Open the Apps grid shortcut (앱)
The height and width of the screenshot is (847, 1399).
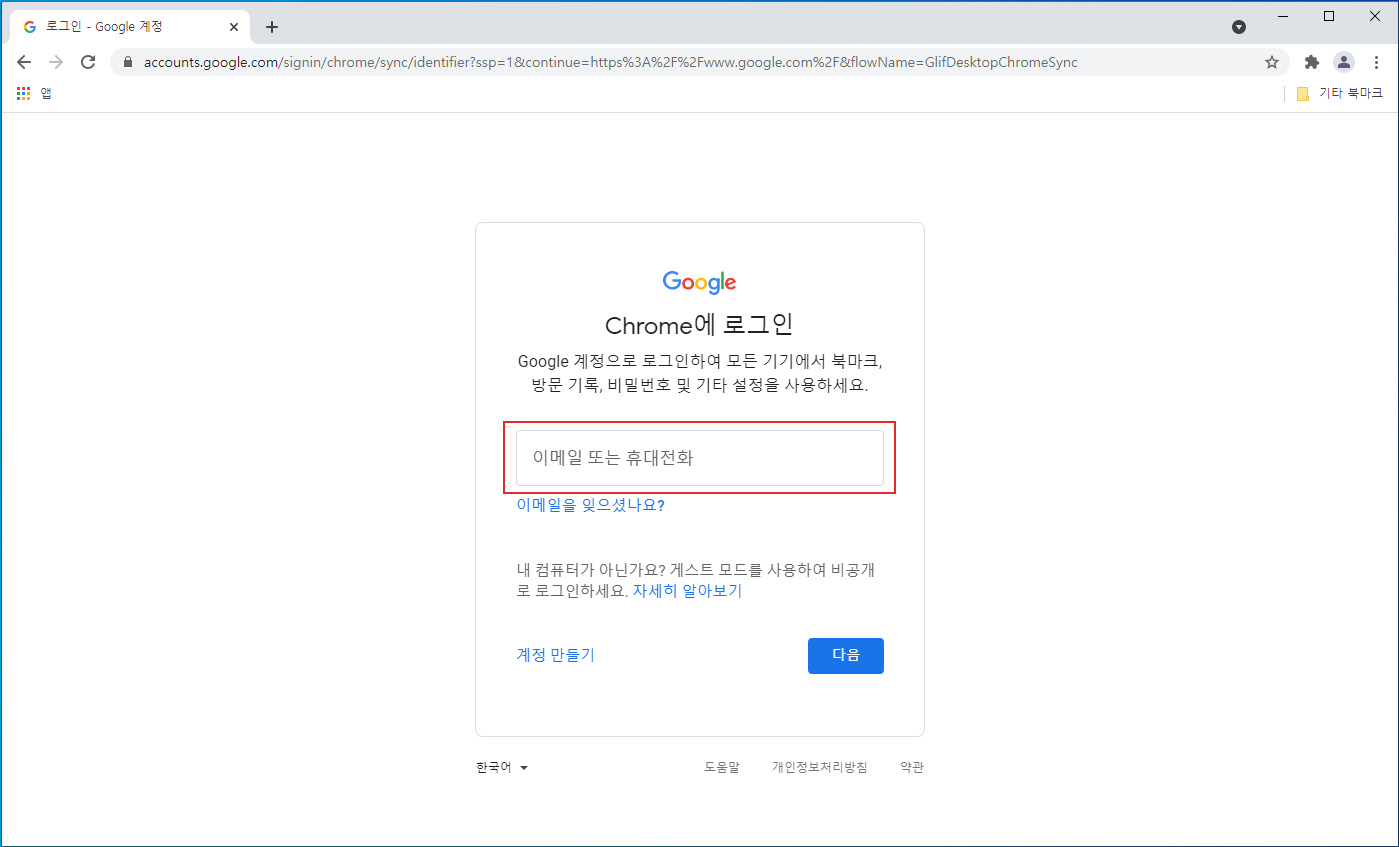(x=35, y=93)
